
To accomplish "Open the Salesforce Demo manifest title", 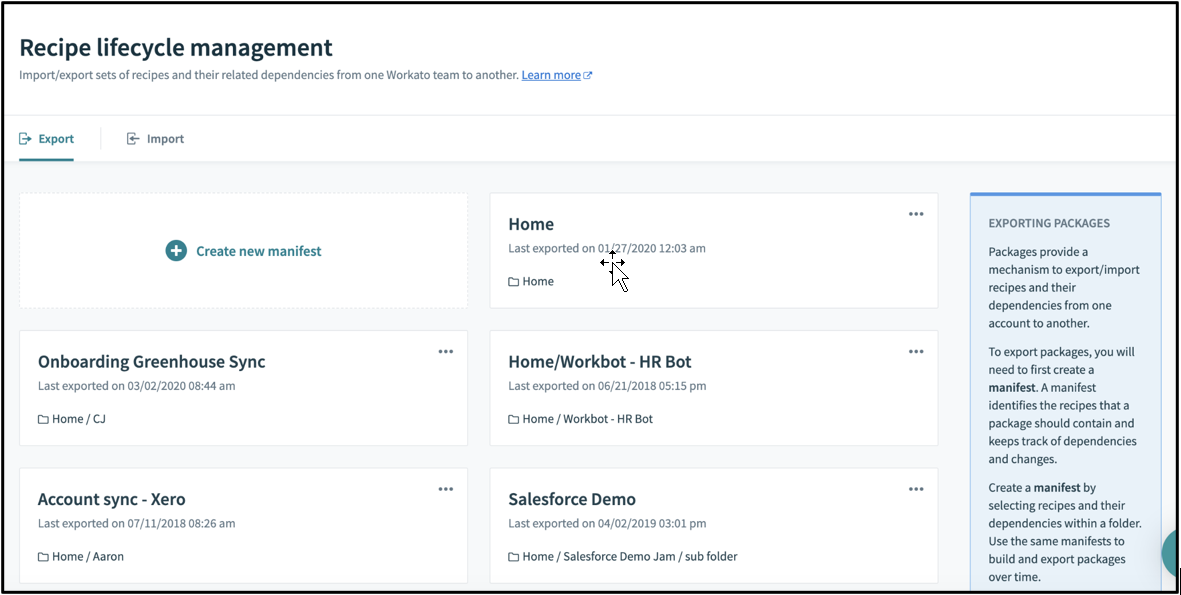I will click(x=572, y=499).
